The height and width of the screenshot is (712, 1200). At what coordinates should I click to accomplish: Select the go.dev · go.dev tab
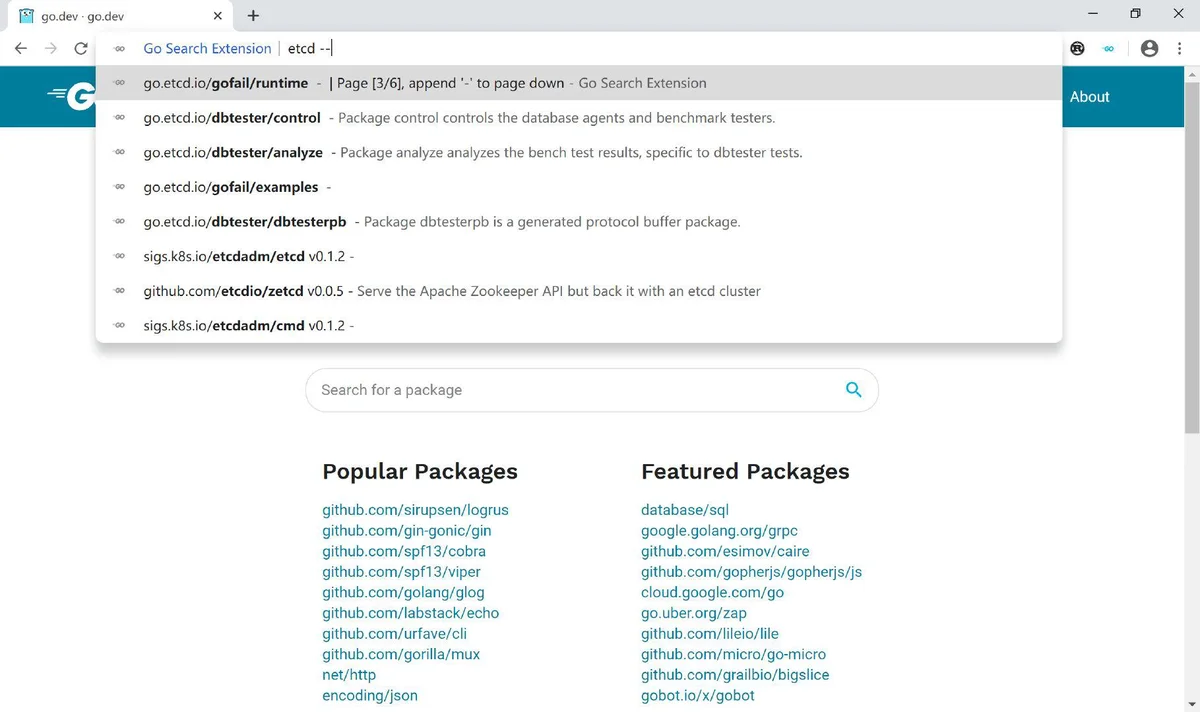click(x=121, y=16)
